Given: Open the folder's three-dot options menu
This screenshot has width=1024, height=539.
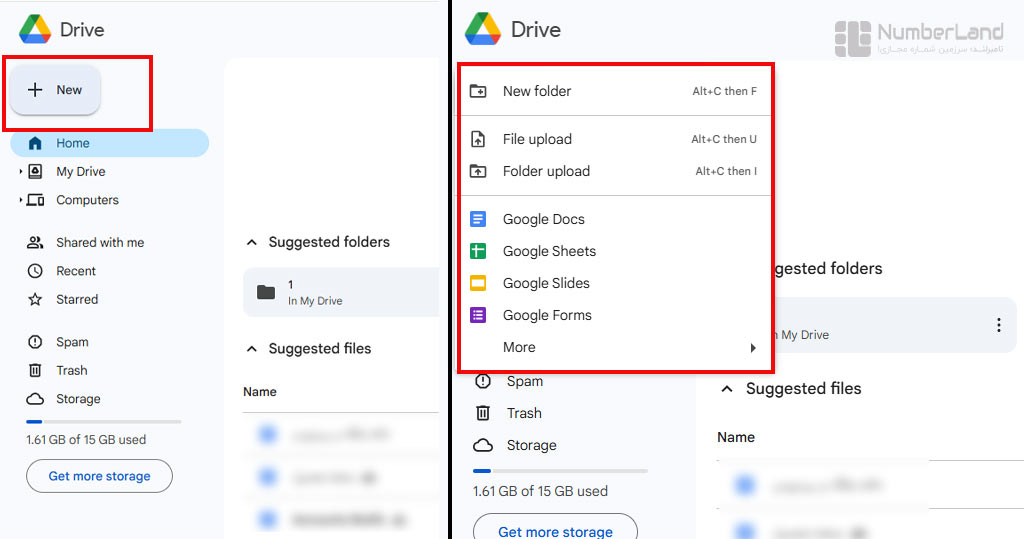Looking at the screenshot, I should click(x=999, y=325).
